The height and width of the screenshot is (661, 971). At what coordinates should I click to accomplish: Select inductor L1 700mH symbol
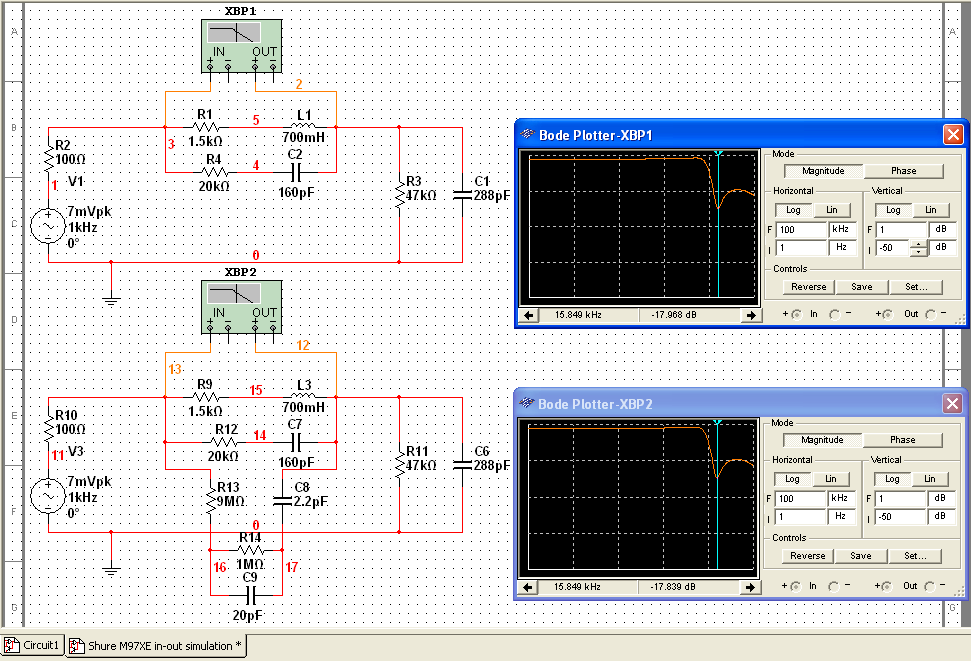303,126
